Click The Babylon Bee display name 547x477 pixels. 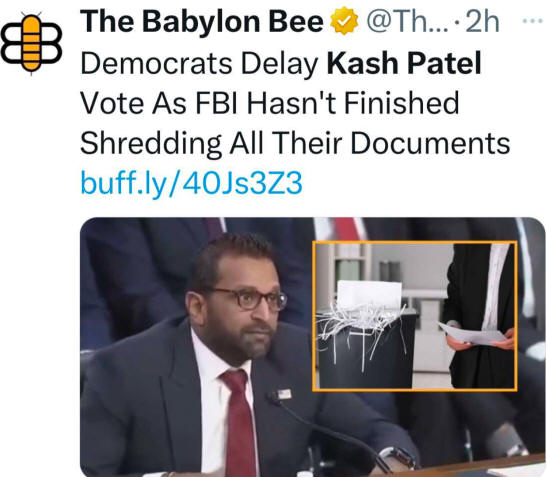[202, 21]
